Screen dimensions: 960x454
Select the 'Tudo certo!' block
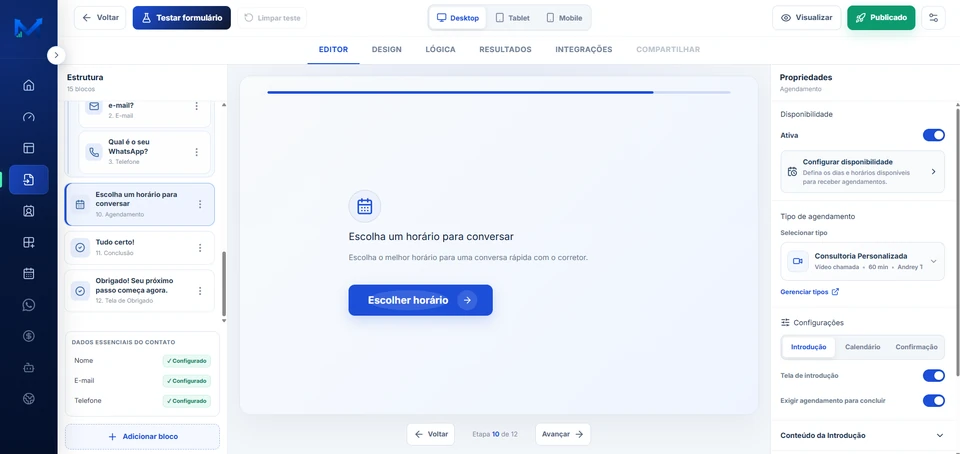[x=140, y=248]
